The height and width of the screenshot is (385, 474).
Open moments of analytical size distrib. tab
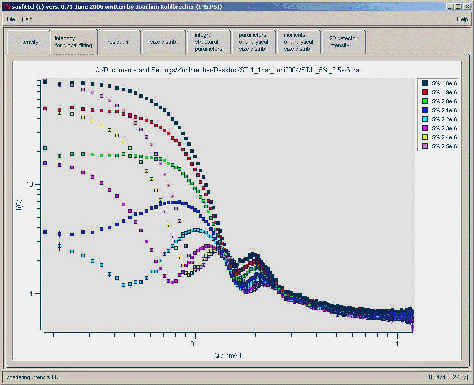click(x=298, y=42)
